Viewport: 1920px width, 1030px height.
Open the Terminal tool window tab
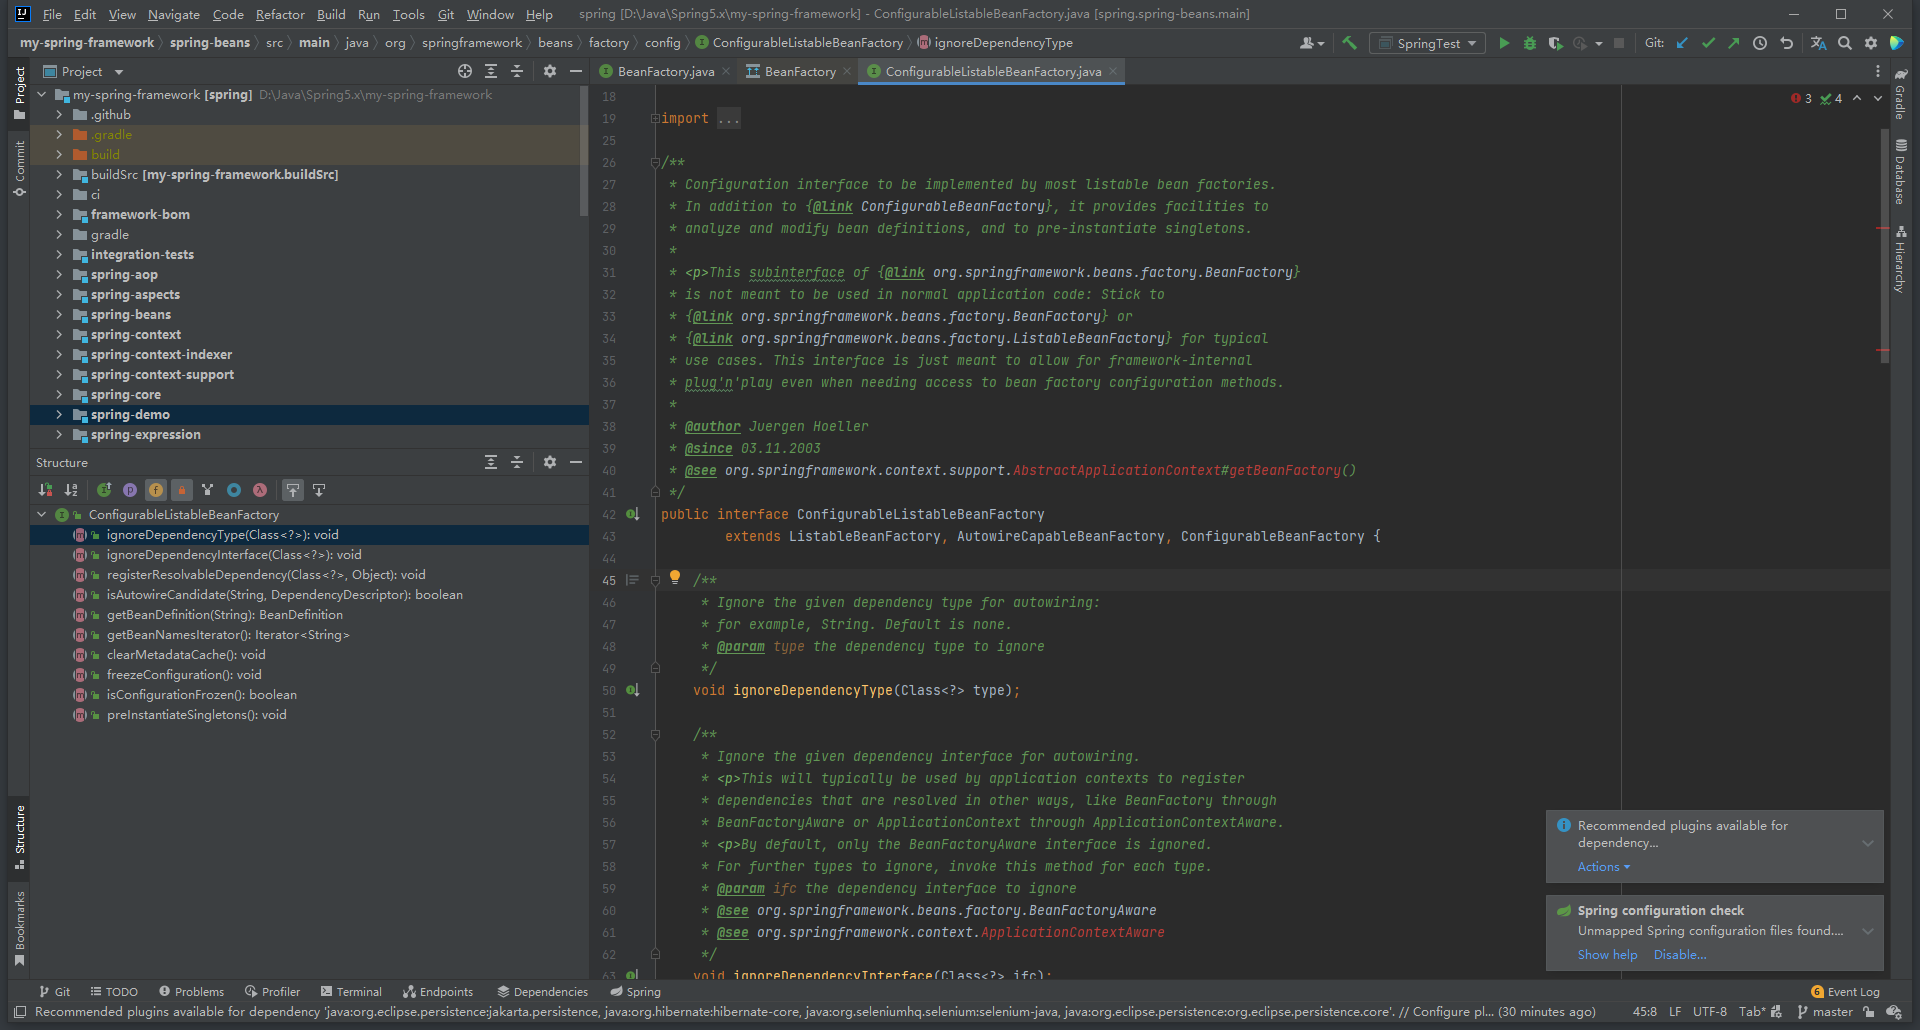coord(351,992)
